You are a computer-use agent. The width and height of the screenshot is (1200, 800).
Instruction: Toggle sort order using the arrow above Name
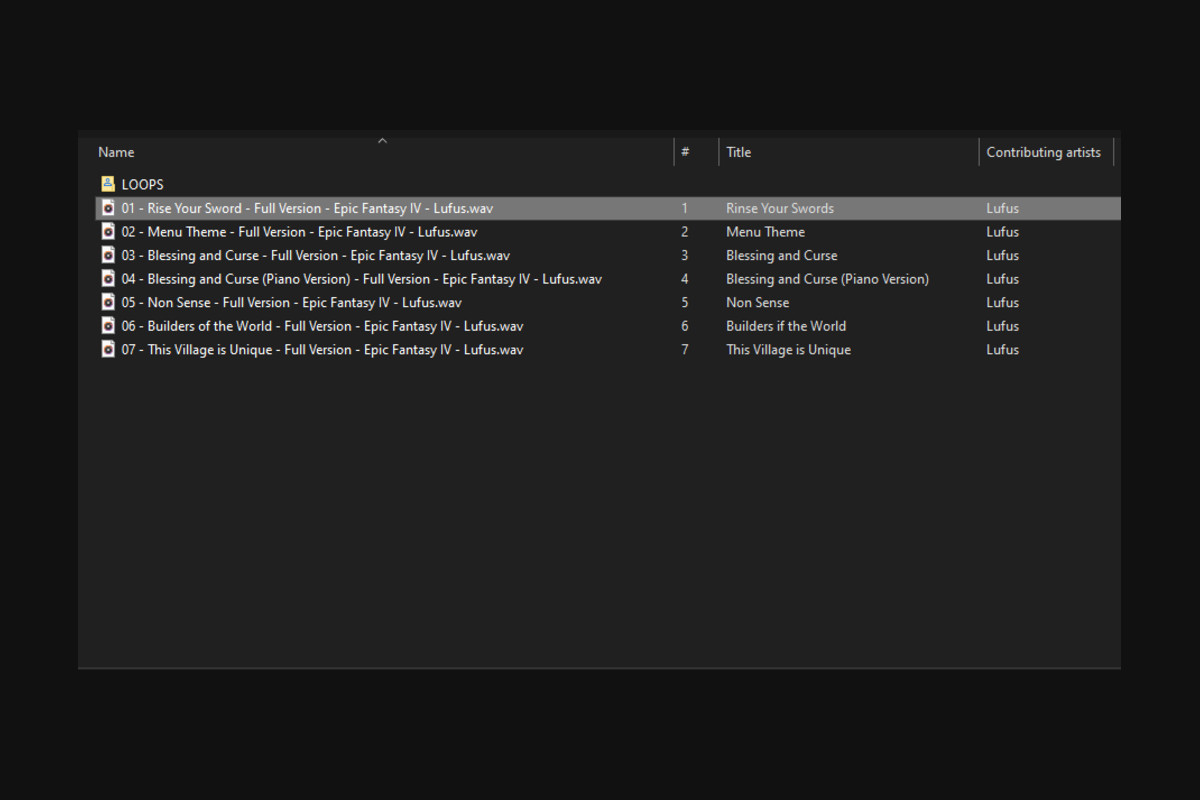(x=382, y=141)
